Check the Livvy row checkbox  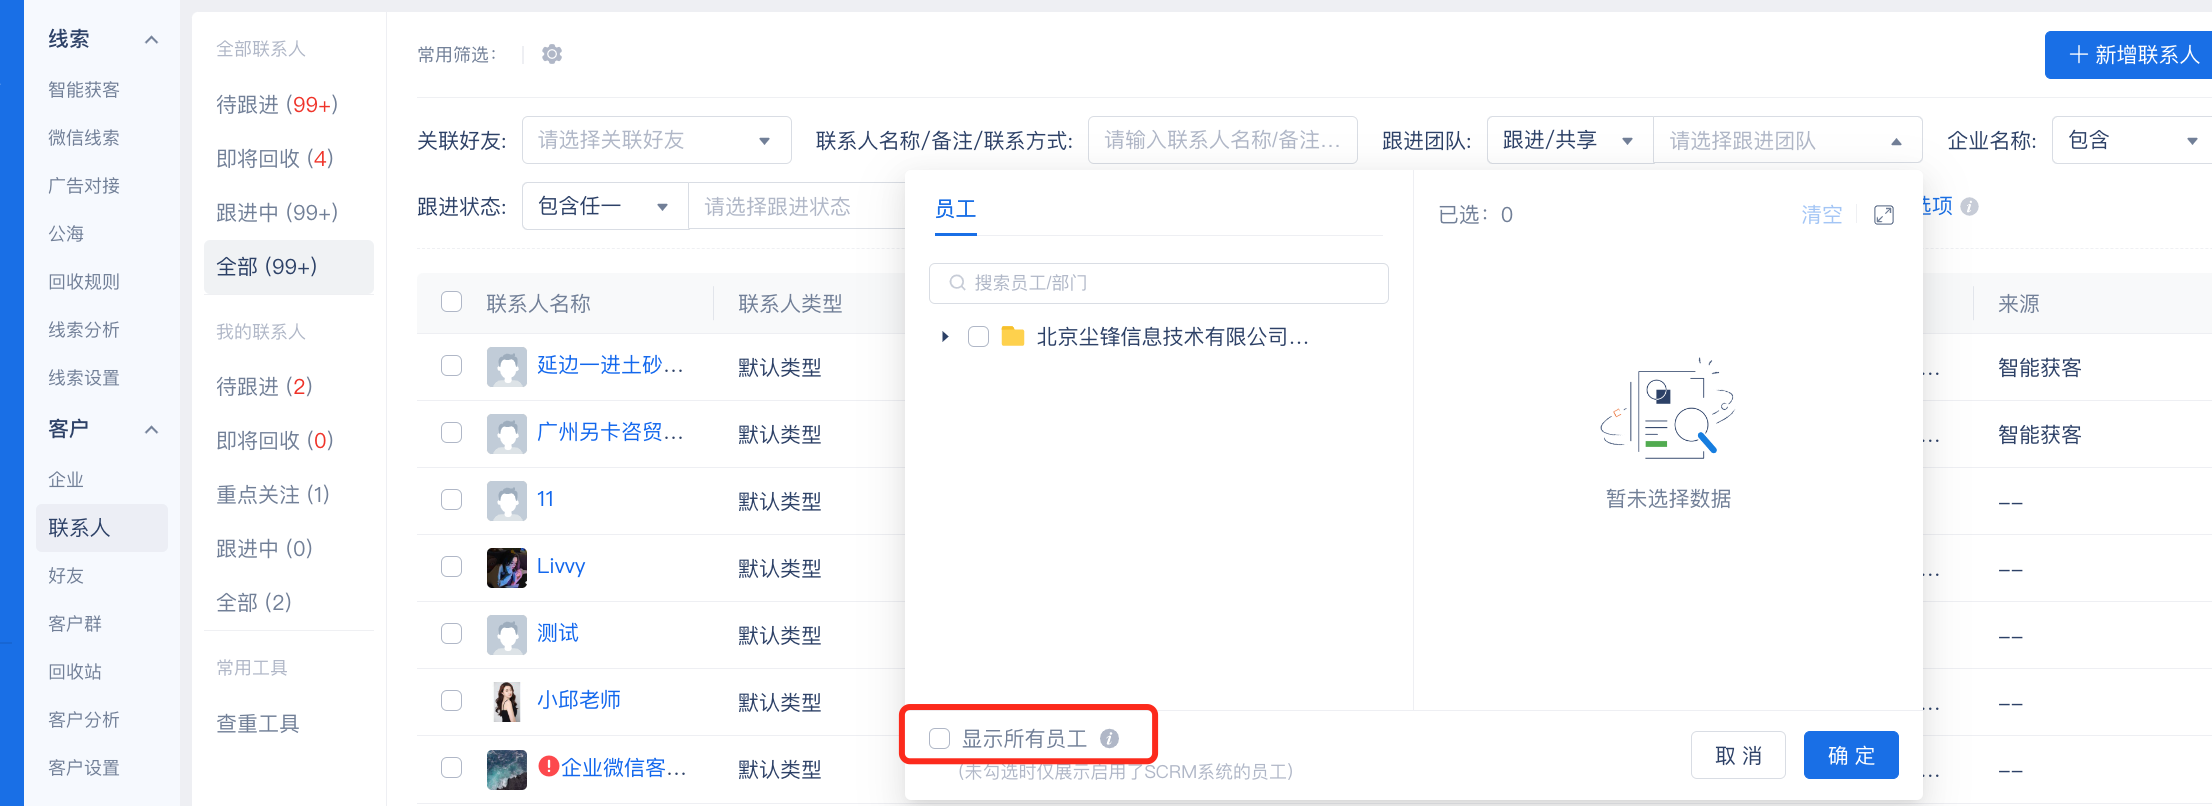[452, 567]
